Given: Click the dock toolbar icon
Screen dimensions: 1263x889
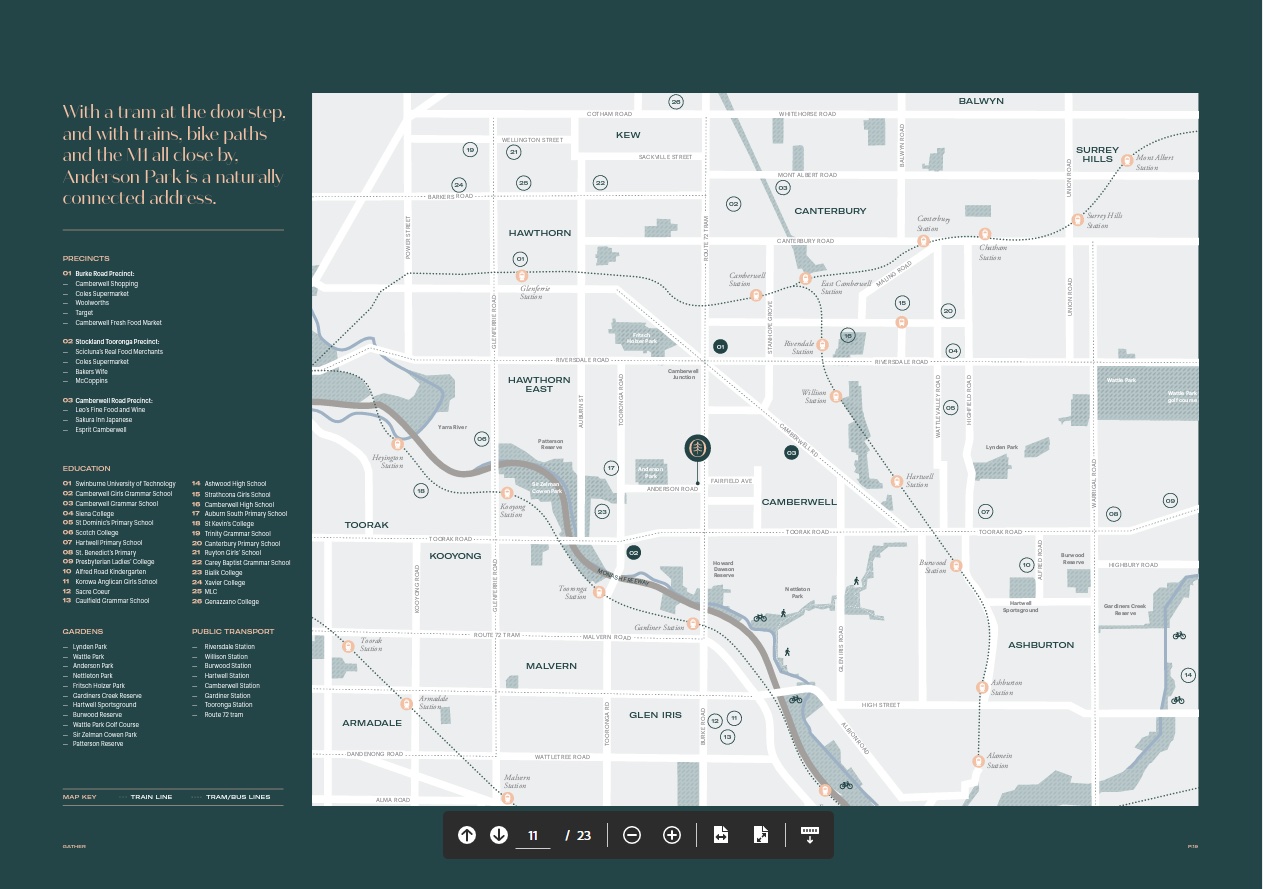Looking at the screenshot, I should point(810,835).
